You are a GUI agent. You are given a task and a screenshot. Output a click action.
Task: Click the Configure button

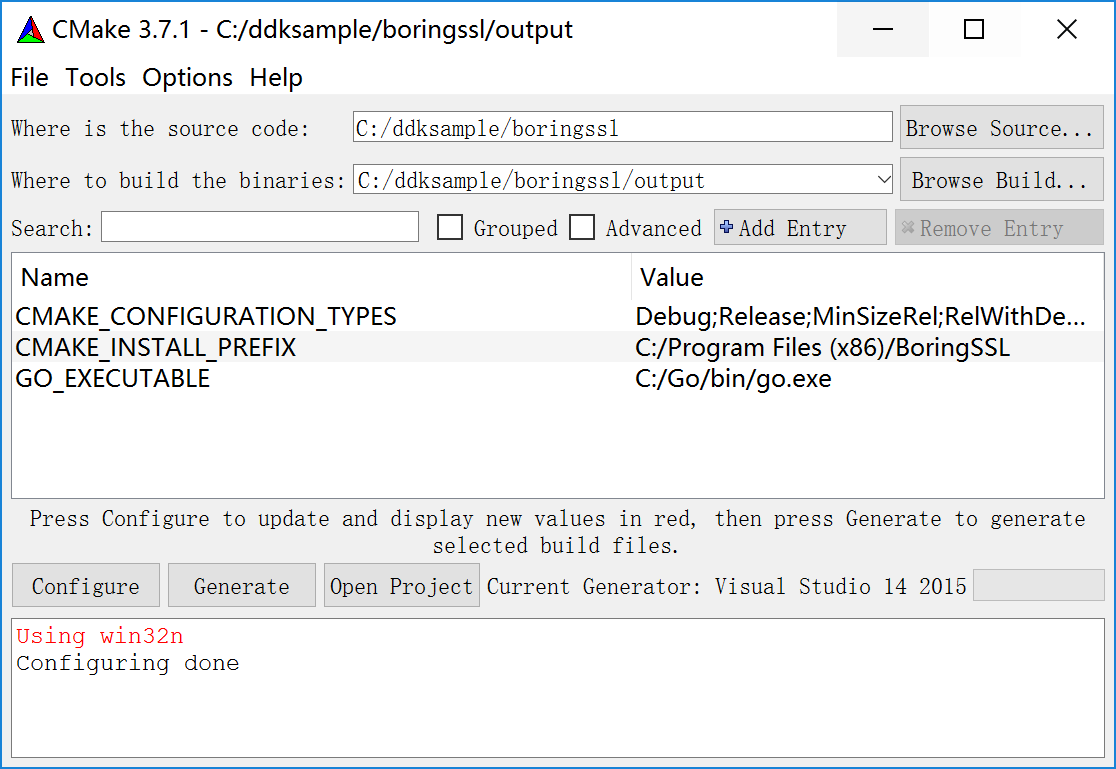[85, 585]
